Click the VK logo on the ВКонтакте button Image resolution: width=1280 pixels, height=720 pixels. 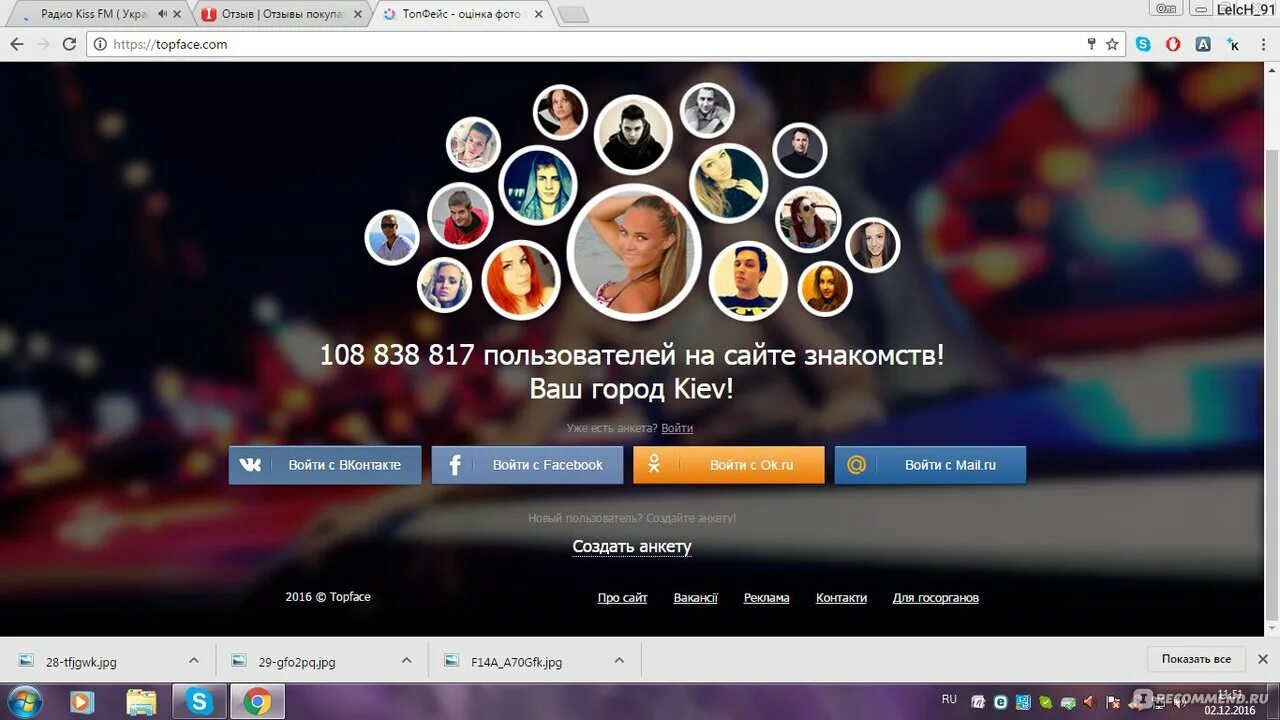(x=250, y=465)
